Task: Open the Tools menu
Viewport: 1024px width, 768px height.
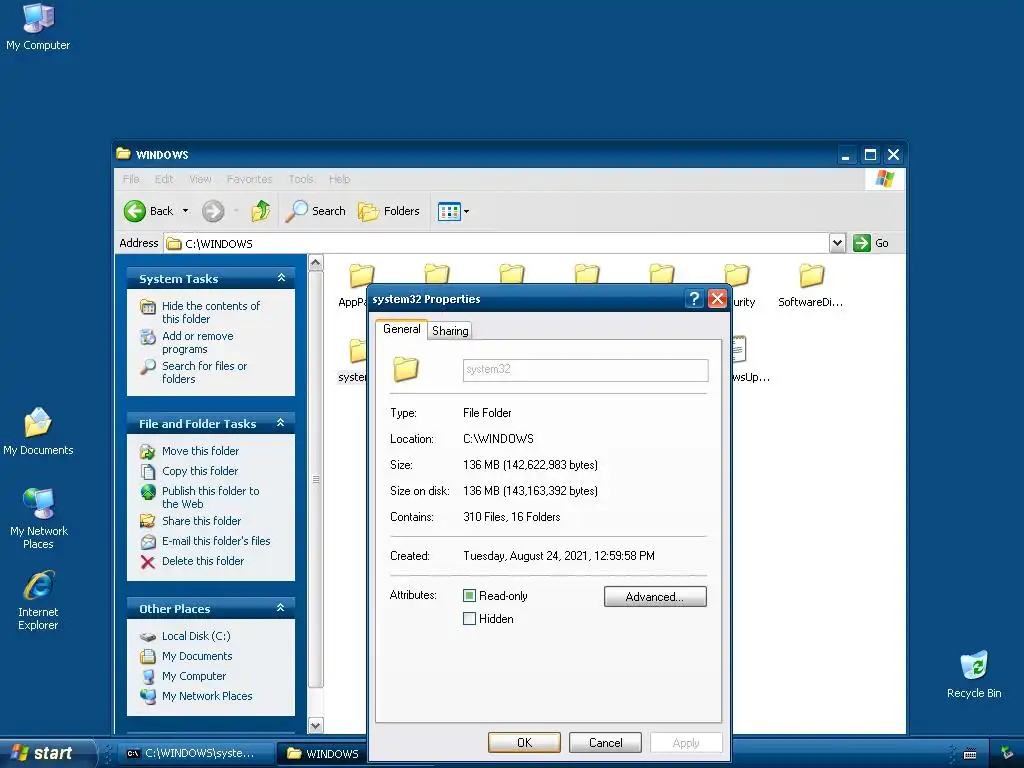Action: pyautogui.click(x=301, y=179)
